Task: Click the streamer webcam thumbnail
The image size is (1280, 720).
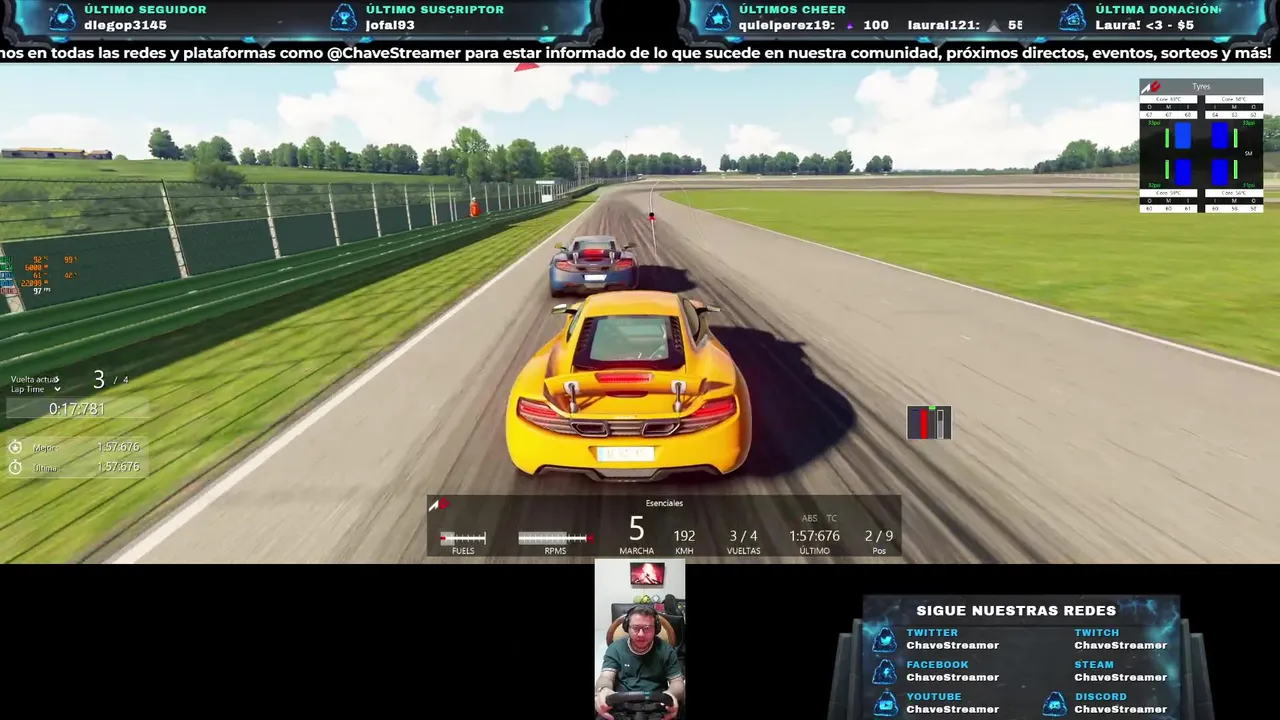Action: 640,639
